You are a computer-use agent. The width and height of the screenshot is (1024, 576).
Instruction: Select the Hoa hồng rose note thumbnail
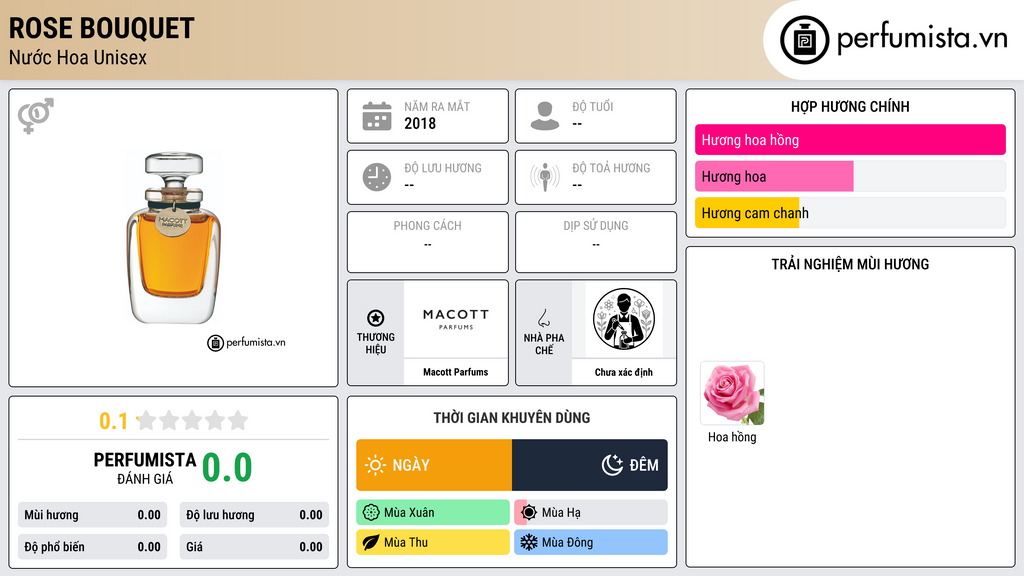tap(732, 393)
